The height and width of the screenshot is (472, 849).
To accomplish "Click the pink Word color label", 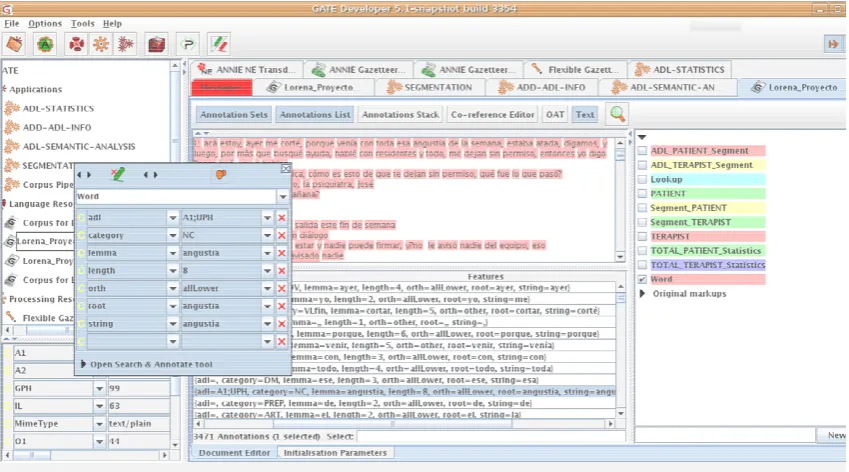I will pos(707,279).
